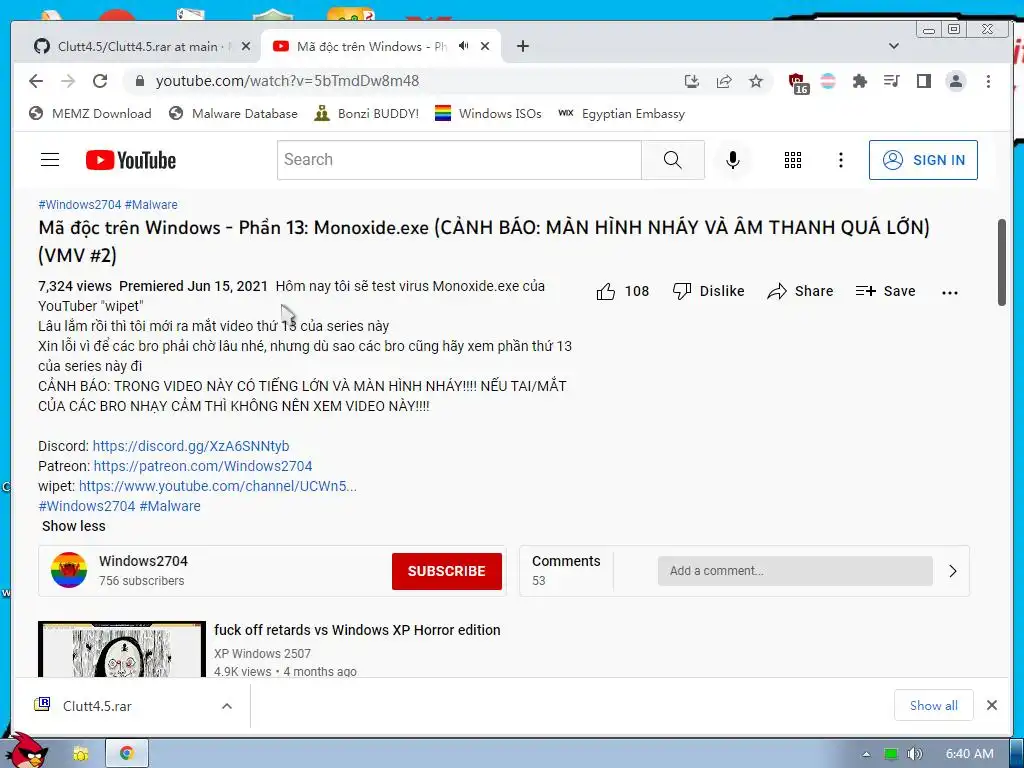This screenshot has width=1024, height=768.
Task: Click Show all downloads
Action: [933, 706]
